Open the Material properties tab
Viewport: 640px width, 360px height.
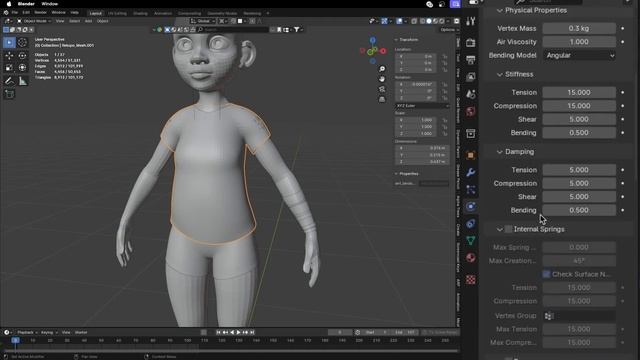(471, 258)
